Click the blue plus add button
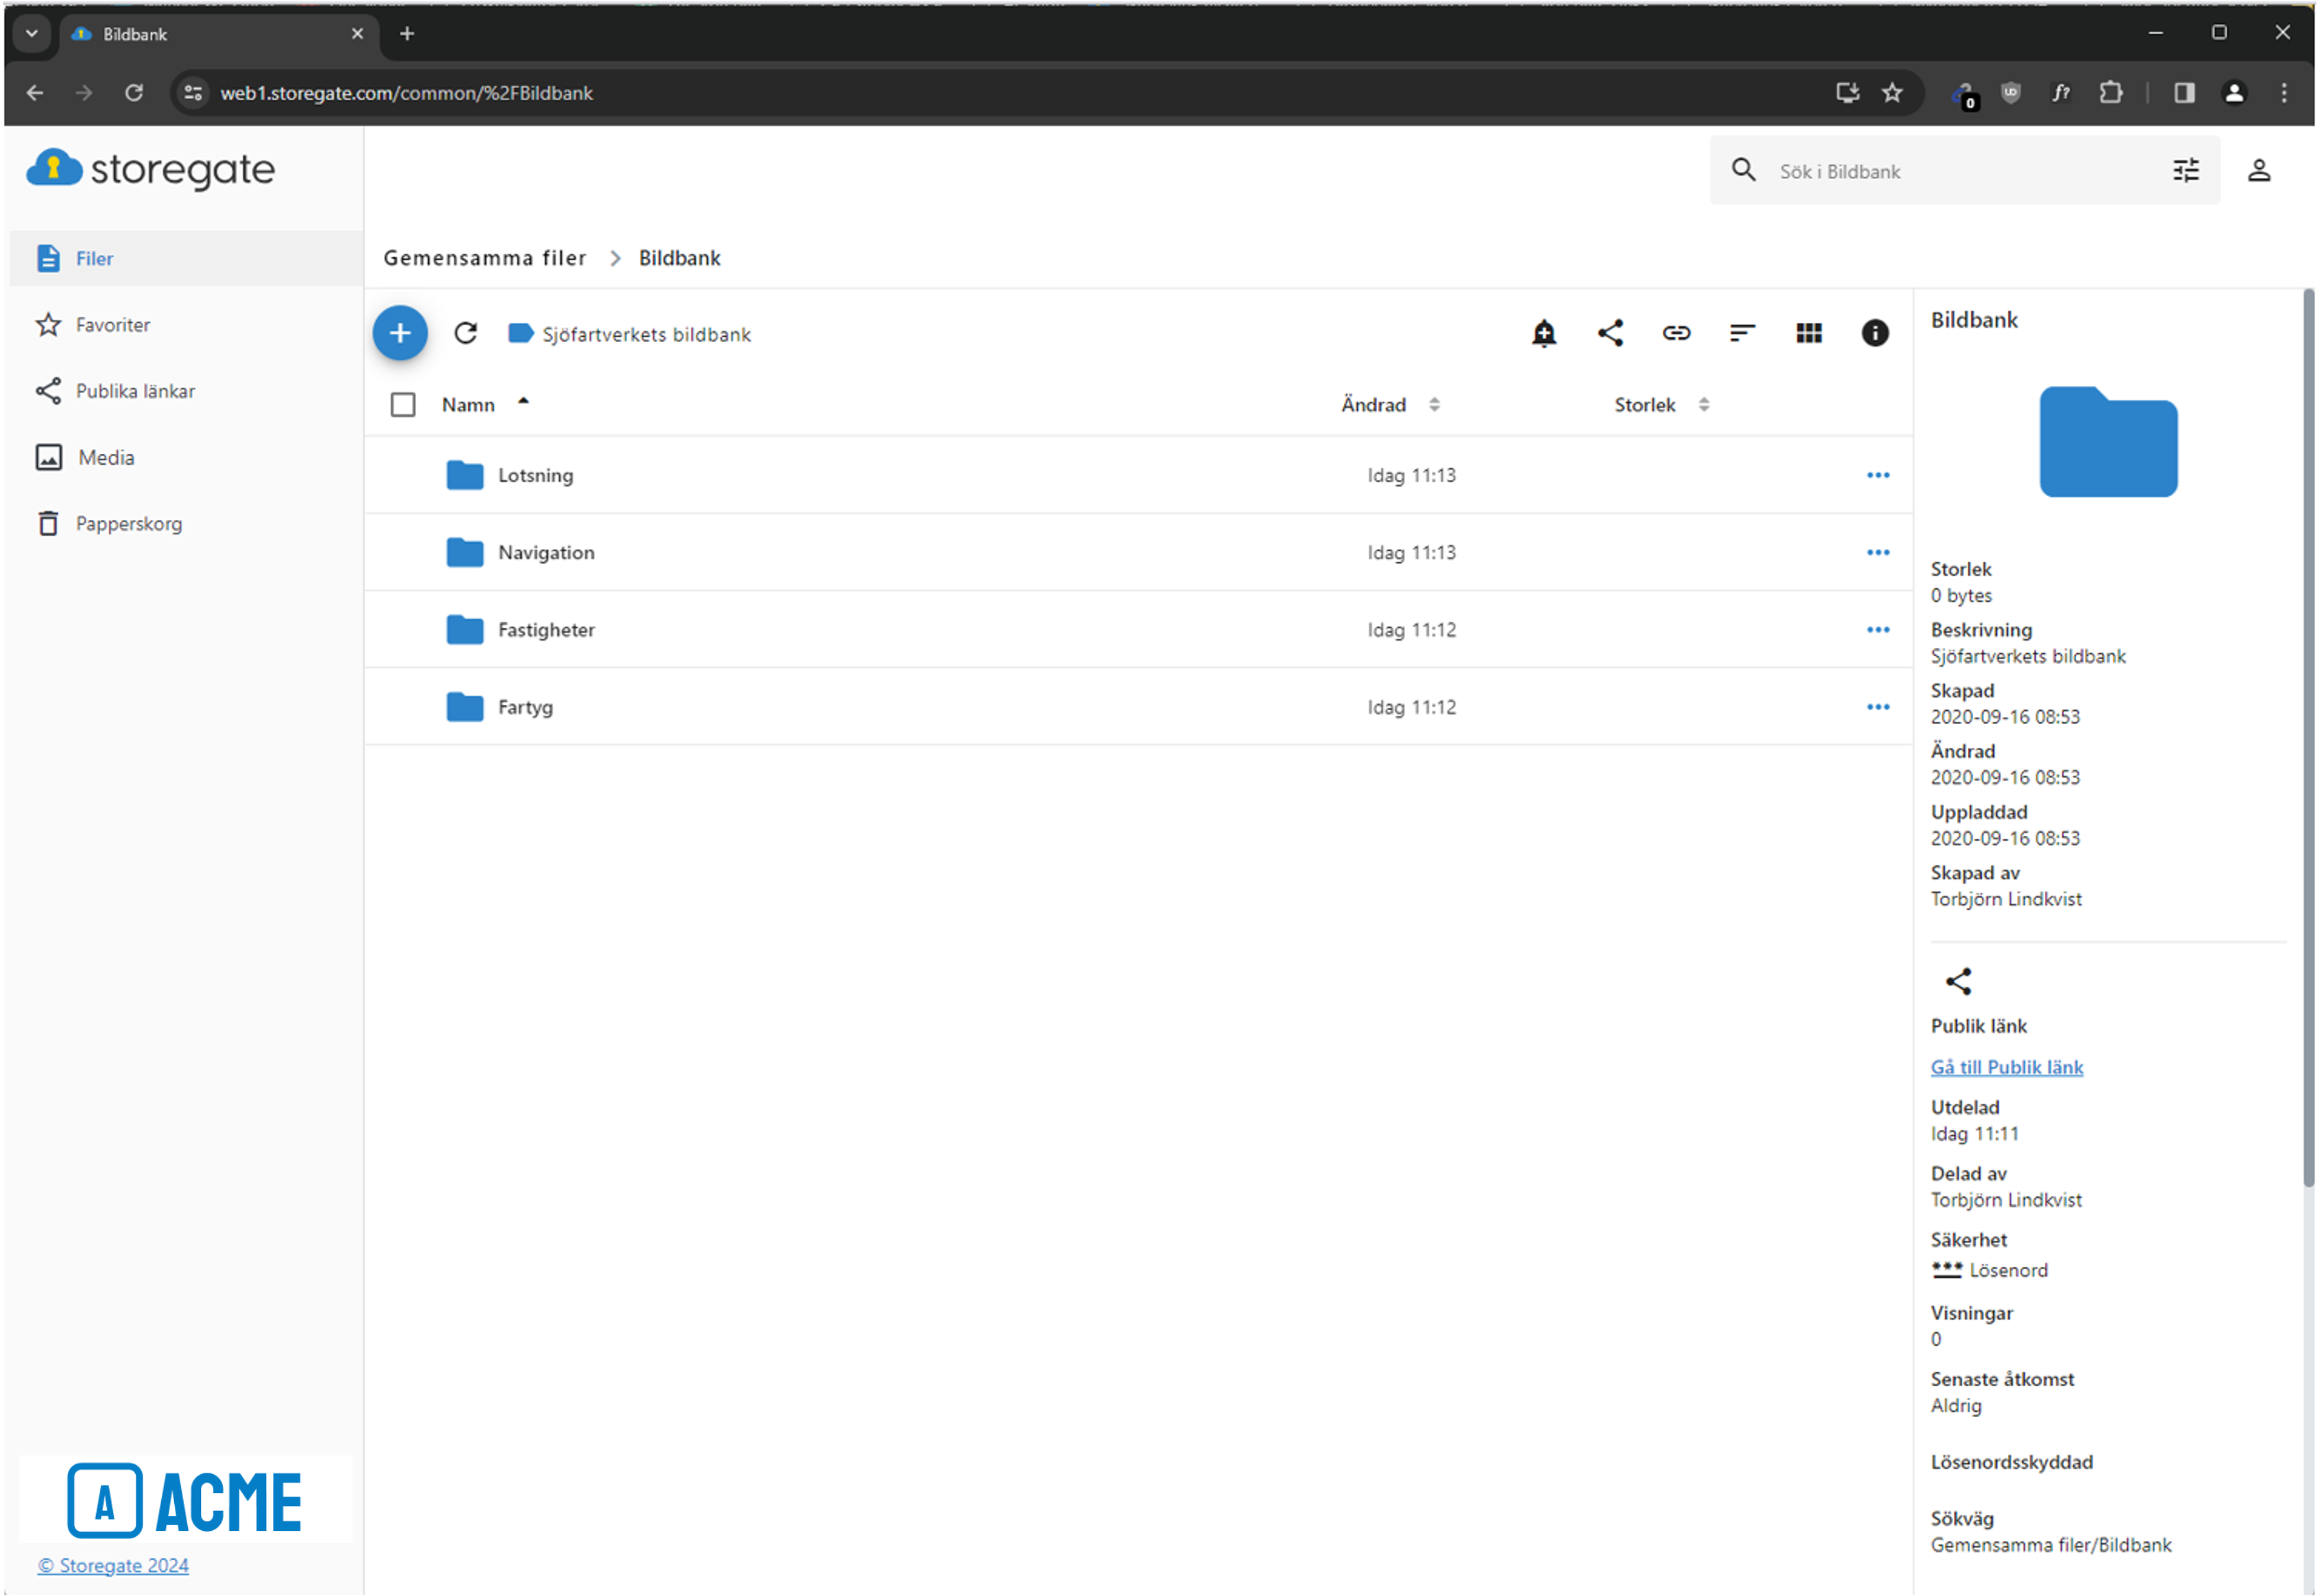This screenshot has height=1596, width=2319. click(x=400, y=333)
